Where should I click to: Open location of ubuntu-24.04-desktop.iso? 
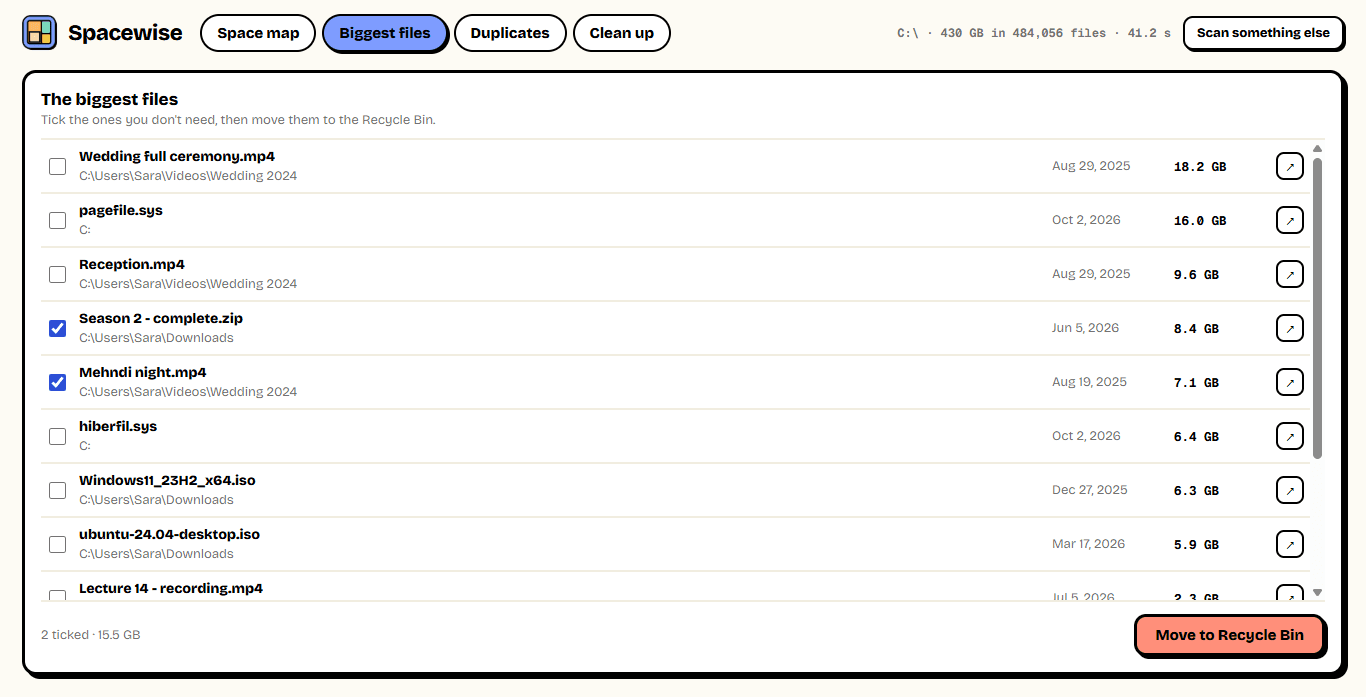pyautogui.click(x=1290, y=544)
